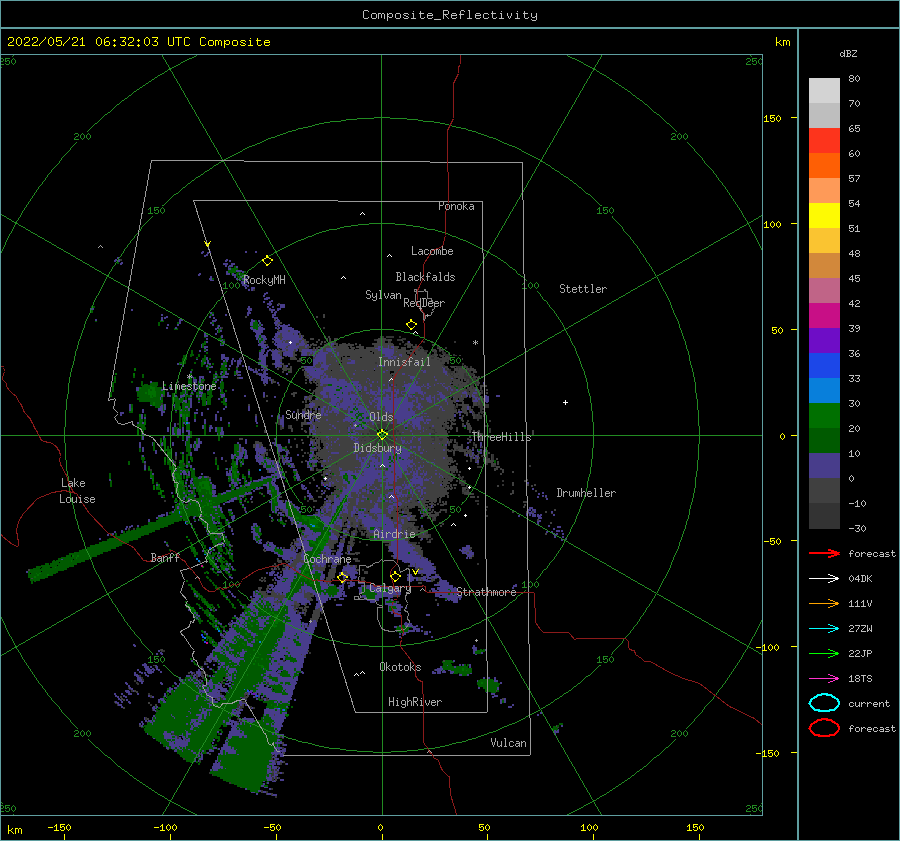Click the Stettler city label

click(x=583, y=289)
